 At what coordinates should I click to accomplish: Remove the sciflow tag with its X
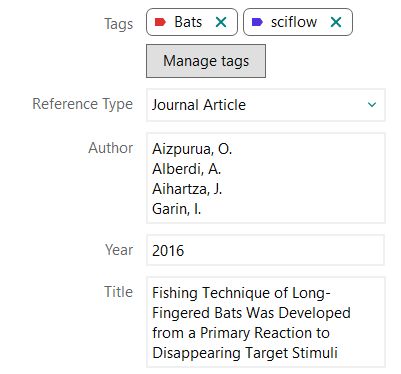(x=336, y=22)
